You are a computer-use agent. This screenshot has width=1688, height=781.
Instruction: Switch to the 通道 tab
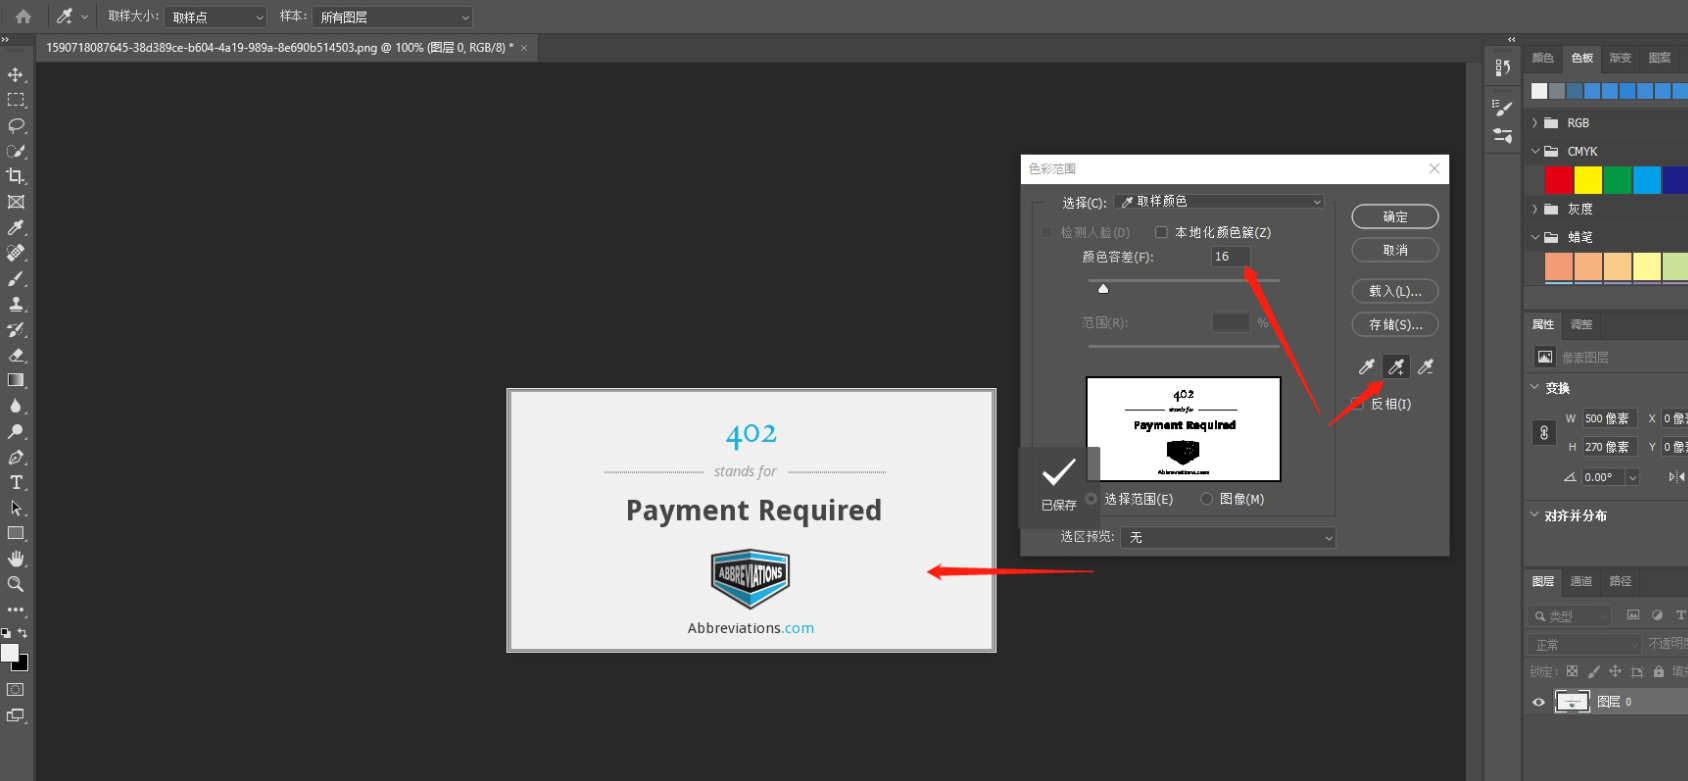coord(1581,581)
